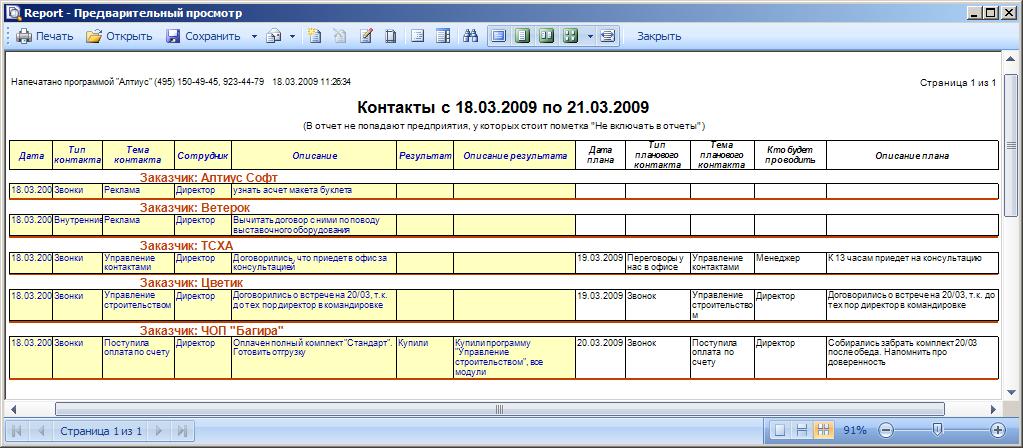1023x448 pixels.
Task: Click the Печать (Print) button
Action: [x=45, y=36]
